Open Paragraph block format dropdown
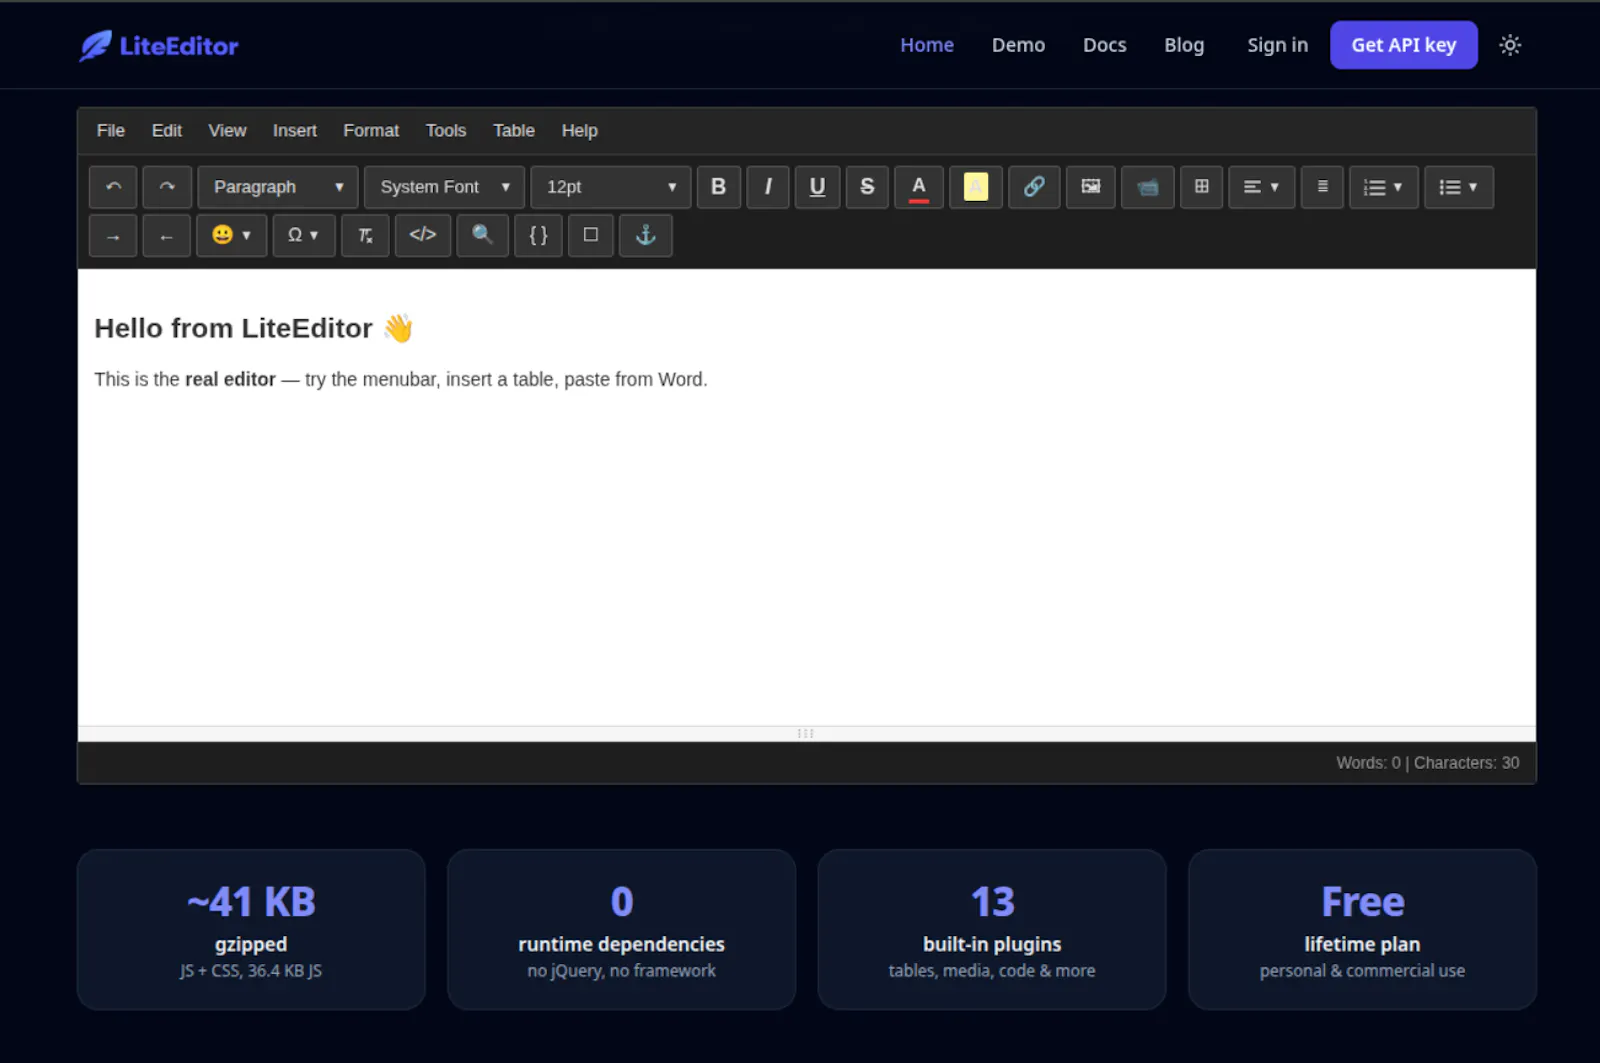Viewport: 1600px width, 1063px height. pyautogui.click(x=278, y=187)
